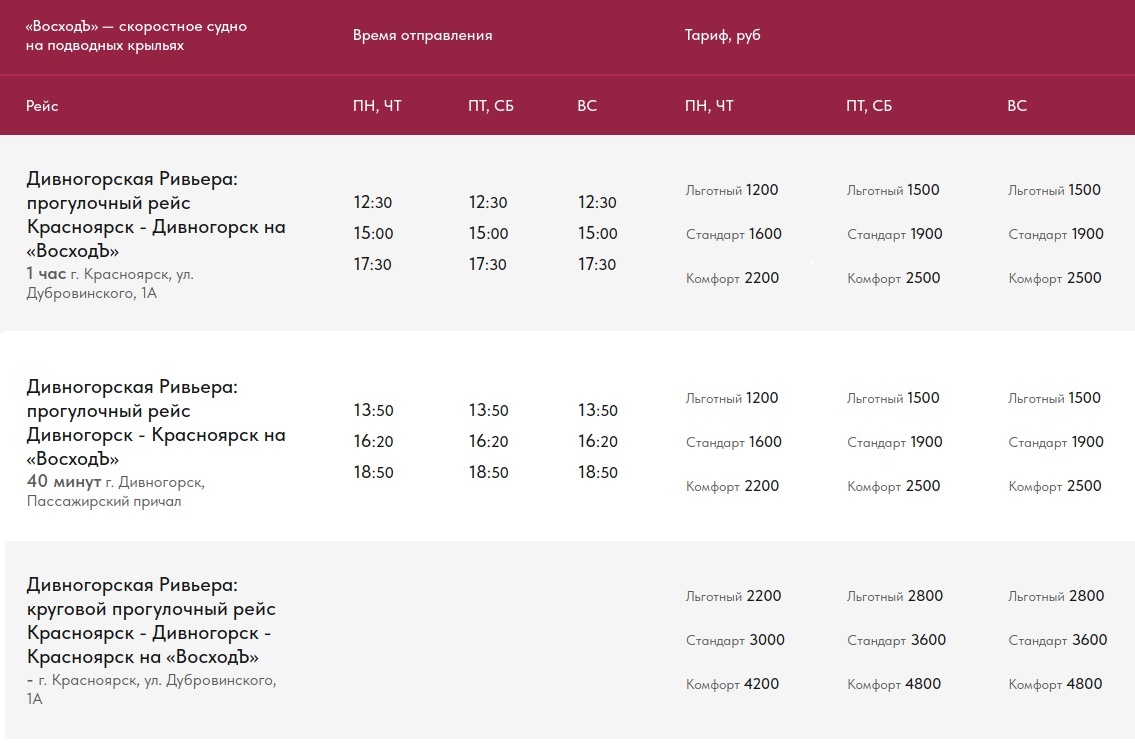Choose the 16:20 departure under ПТ, СБ
The height and width of the screenshot is (743, 1135).
tap(489, 441)
